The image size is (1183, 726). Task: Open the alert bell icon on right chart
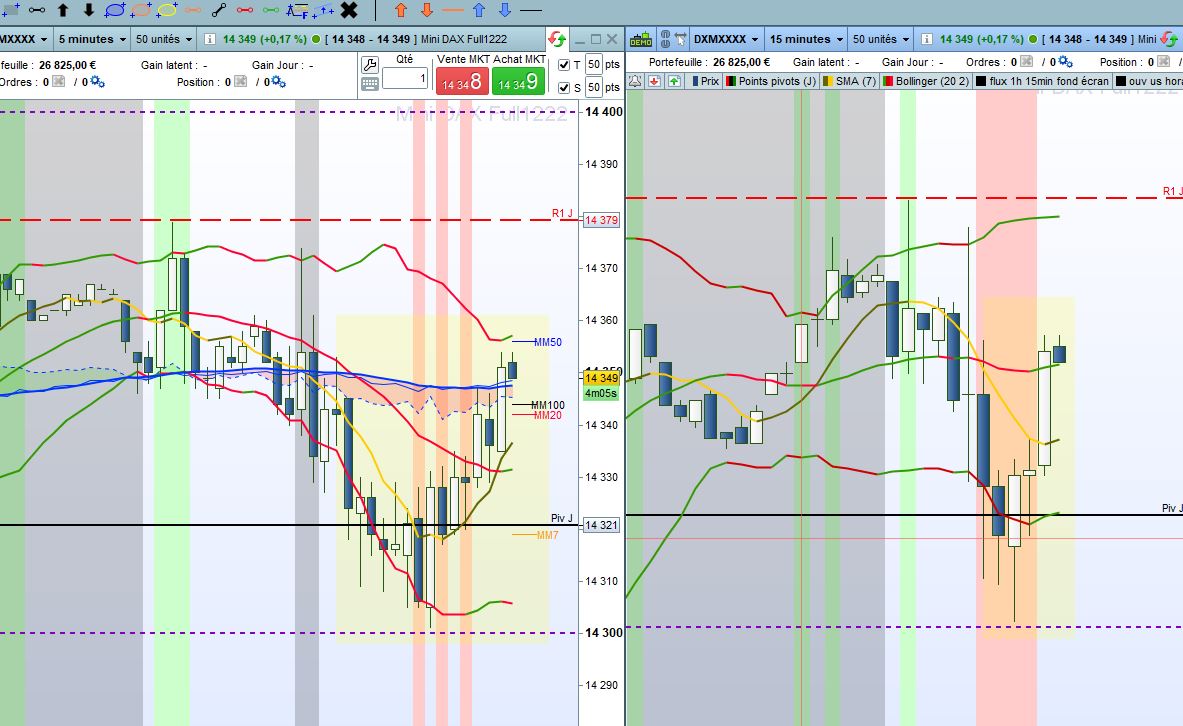[635, 81]
